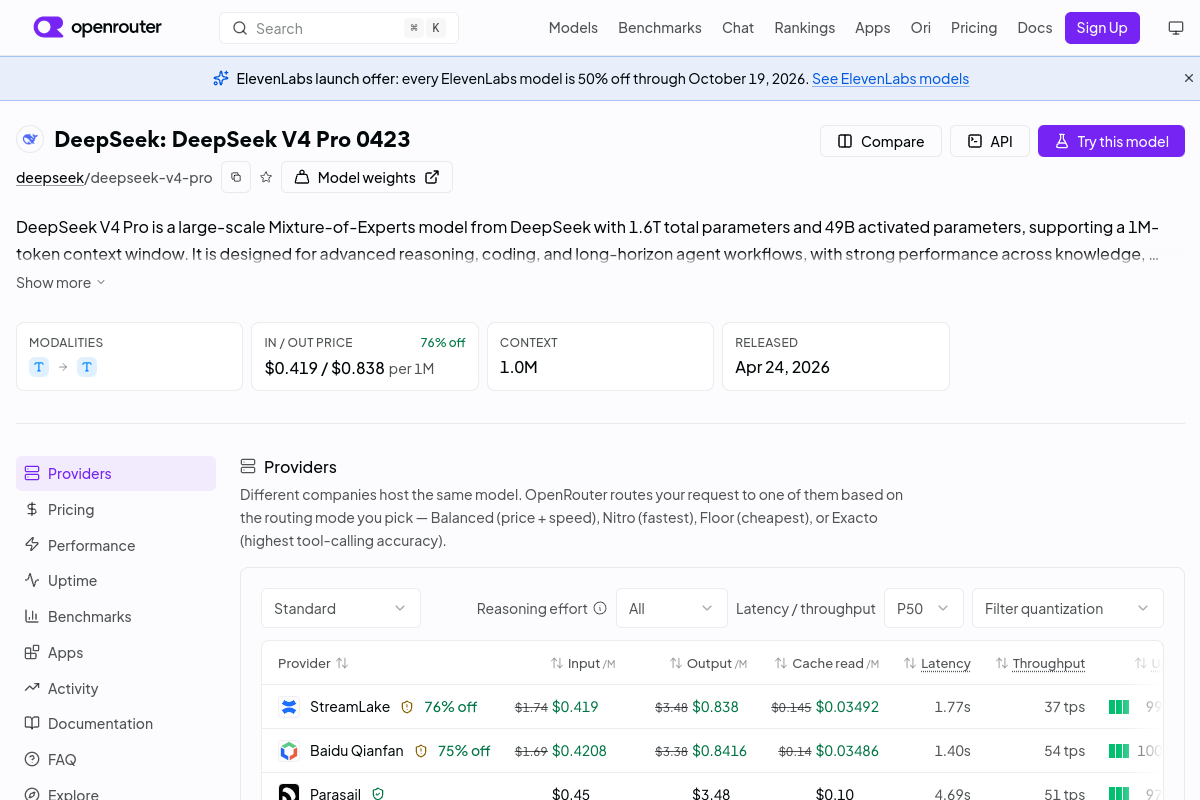Screen dimensions: 1200x800
Task: Select Documentation in the sidebar
Action: (x=116, y=723)
